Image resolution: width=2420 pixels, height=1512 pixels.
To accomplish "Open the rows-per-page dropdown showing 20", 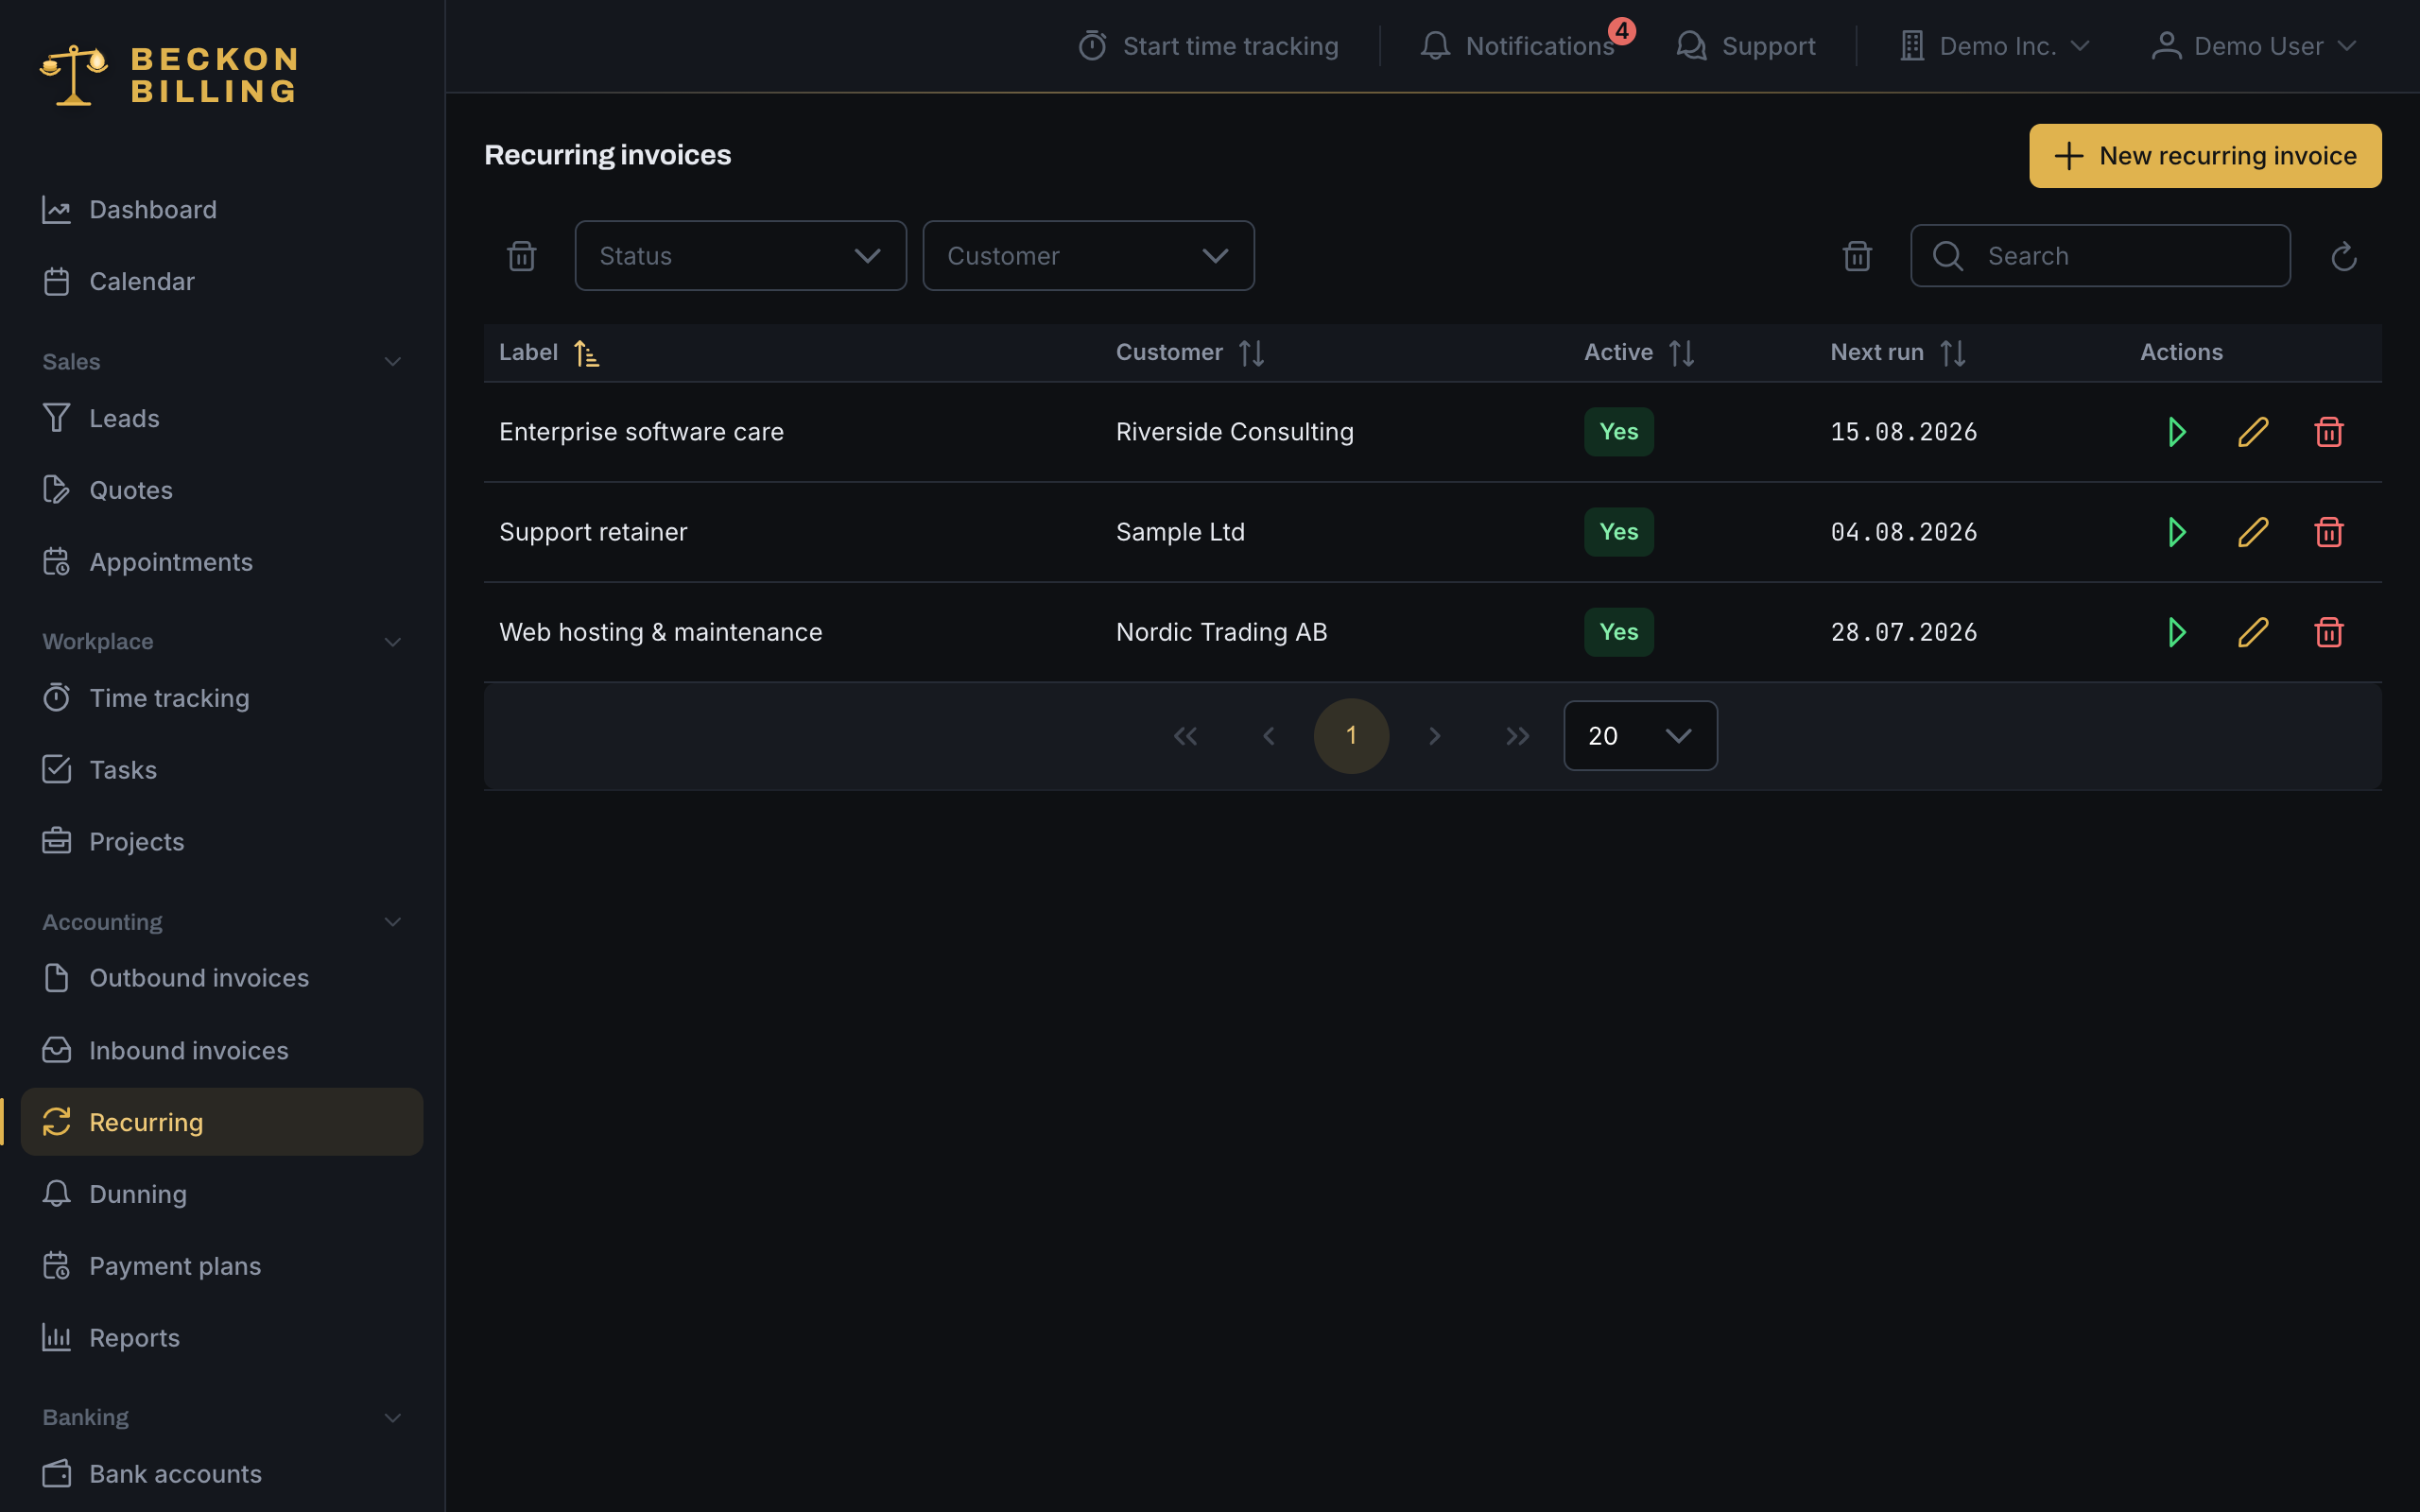I will (x=1640, y=736).
